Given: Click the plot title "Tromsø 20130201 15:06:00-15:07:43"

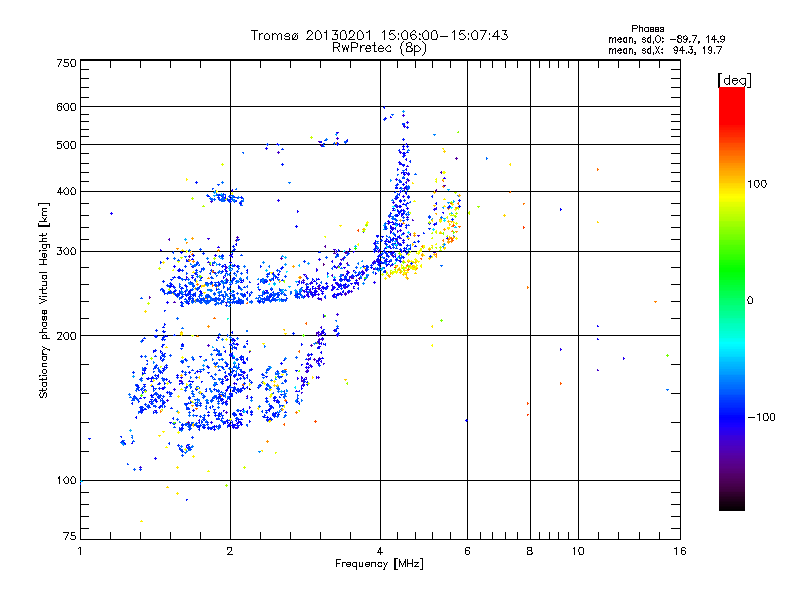Looking at the screenshot, I should pyautogui.click(x=380, y=35).
